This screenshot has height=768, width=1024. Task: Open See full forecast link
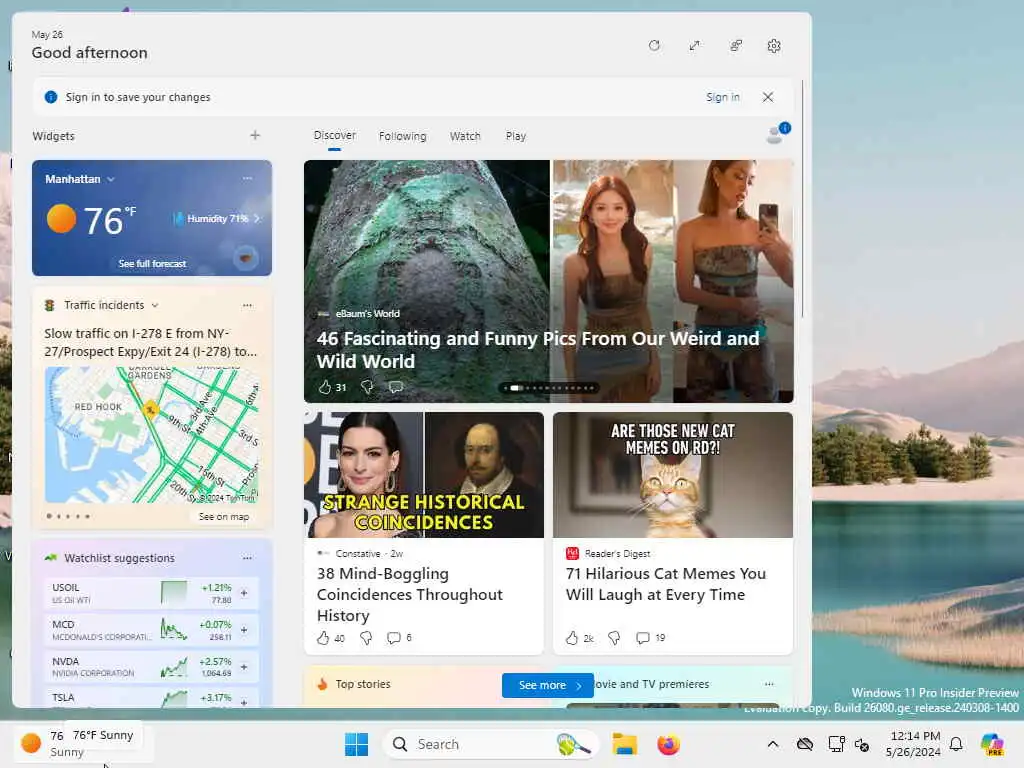[152, 264]
